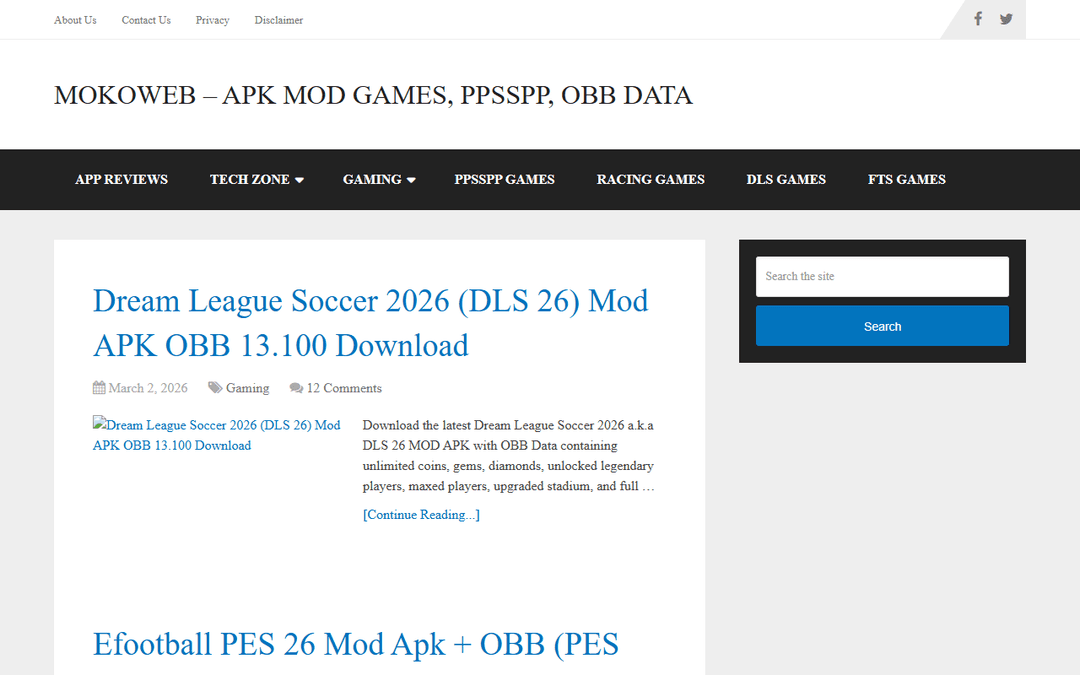View the 12 Comments link
1080x675 pixels.
pyautogui.click(x=344, y=388)
